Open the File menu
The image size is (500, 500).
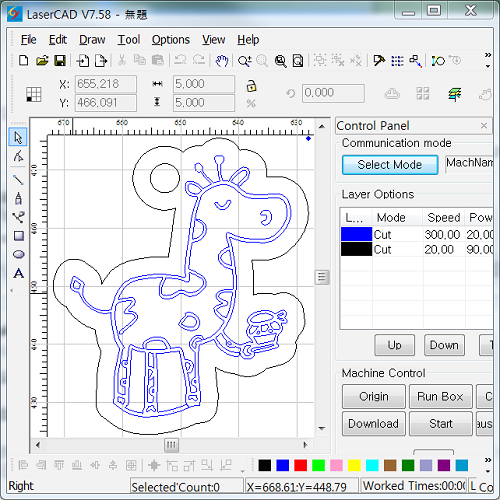pyautogui.click(x=28, y=40)
